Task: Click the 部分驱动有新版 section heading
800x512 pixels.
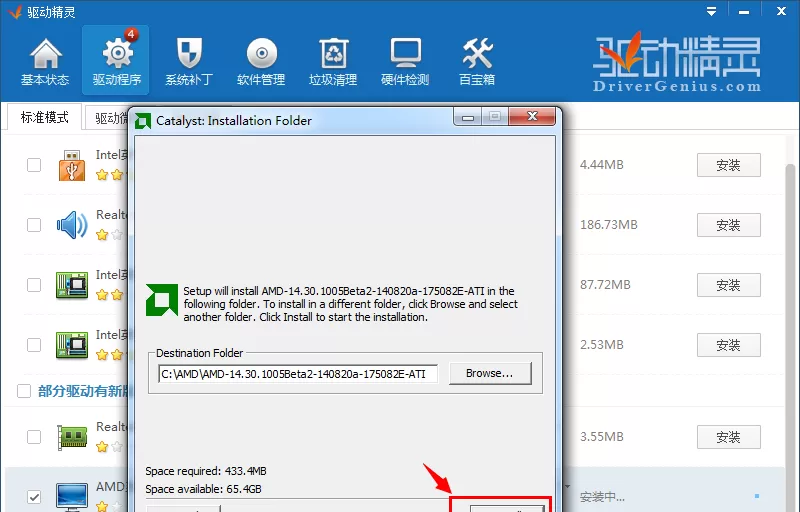Action: (83, 391)
